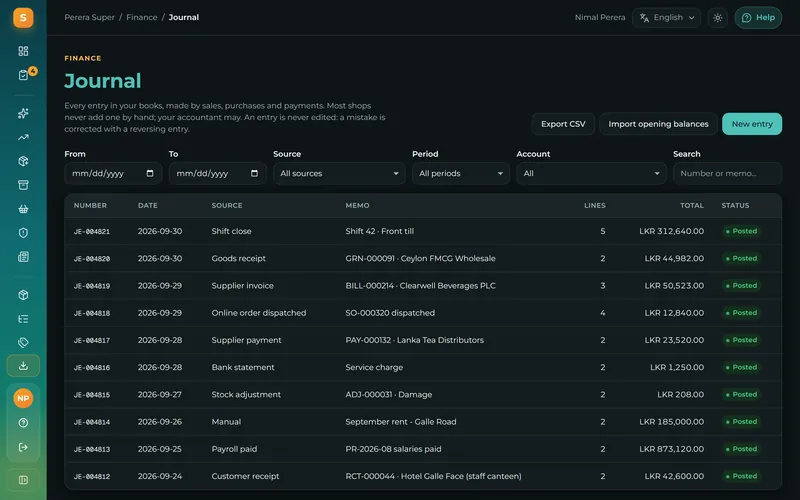
Task: Open the sparkles AI icon in sidebar
Action: coord(23,113)
